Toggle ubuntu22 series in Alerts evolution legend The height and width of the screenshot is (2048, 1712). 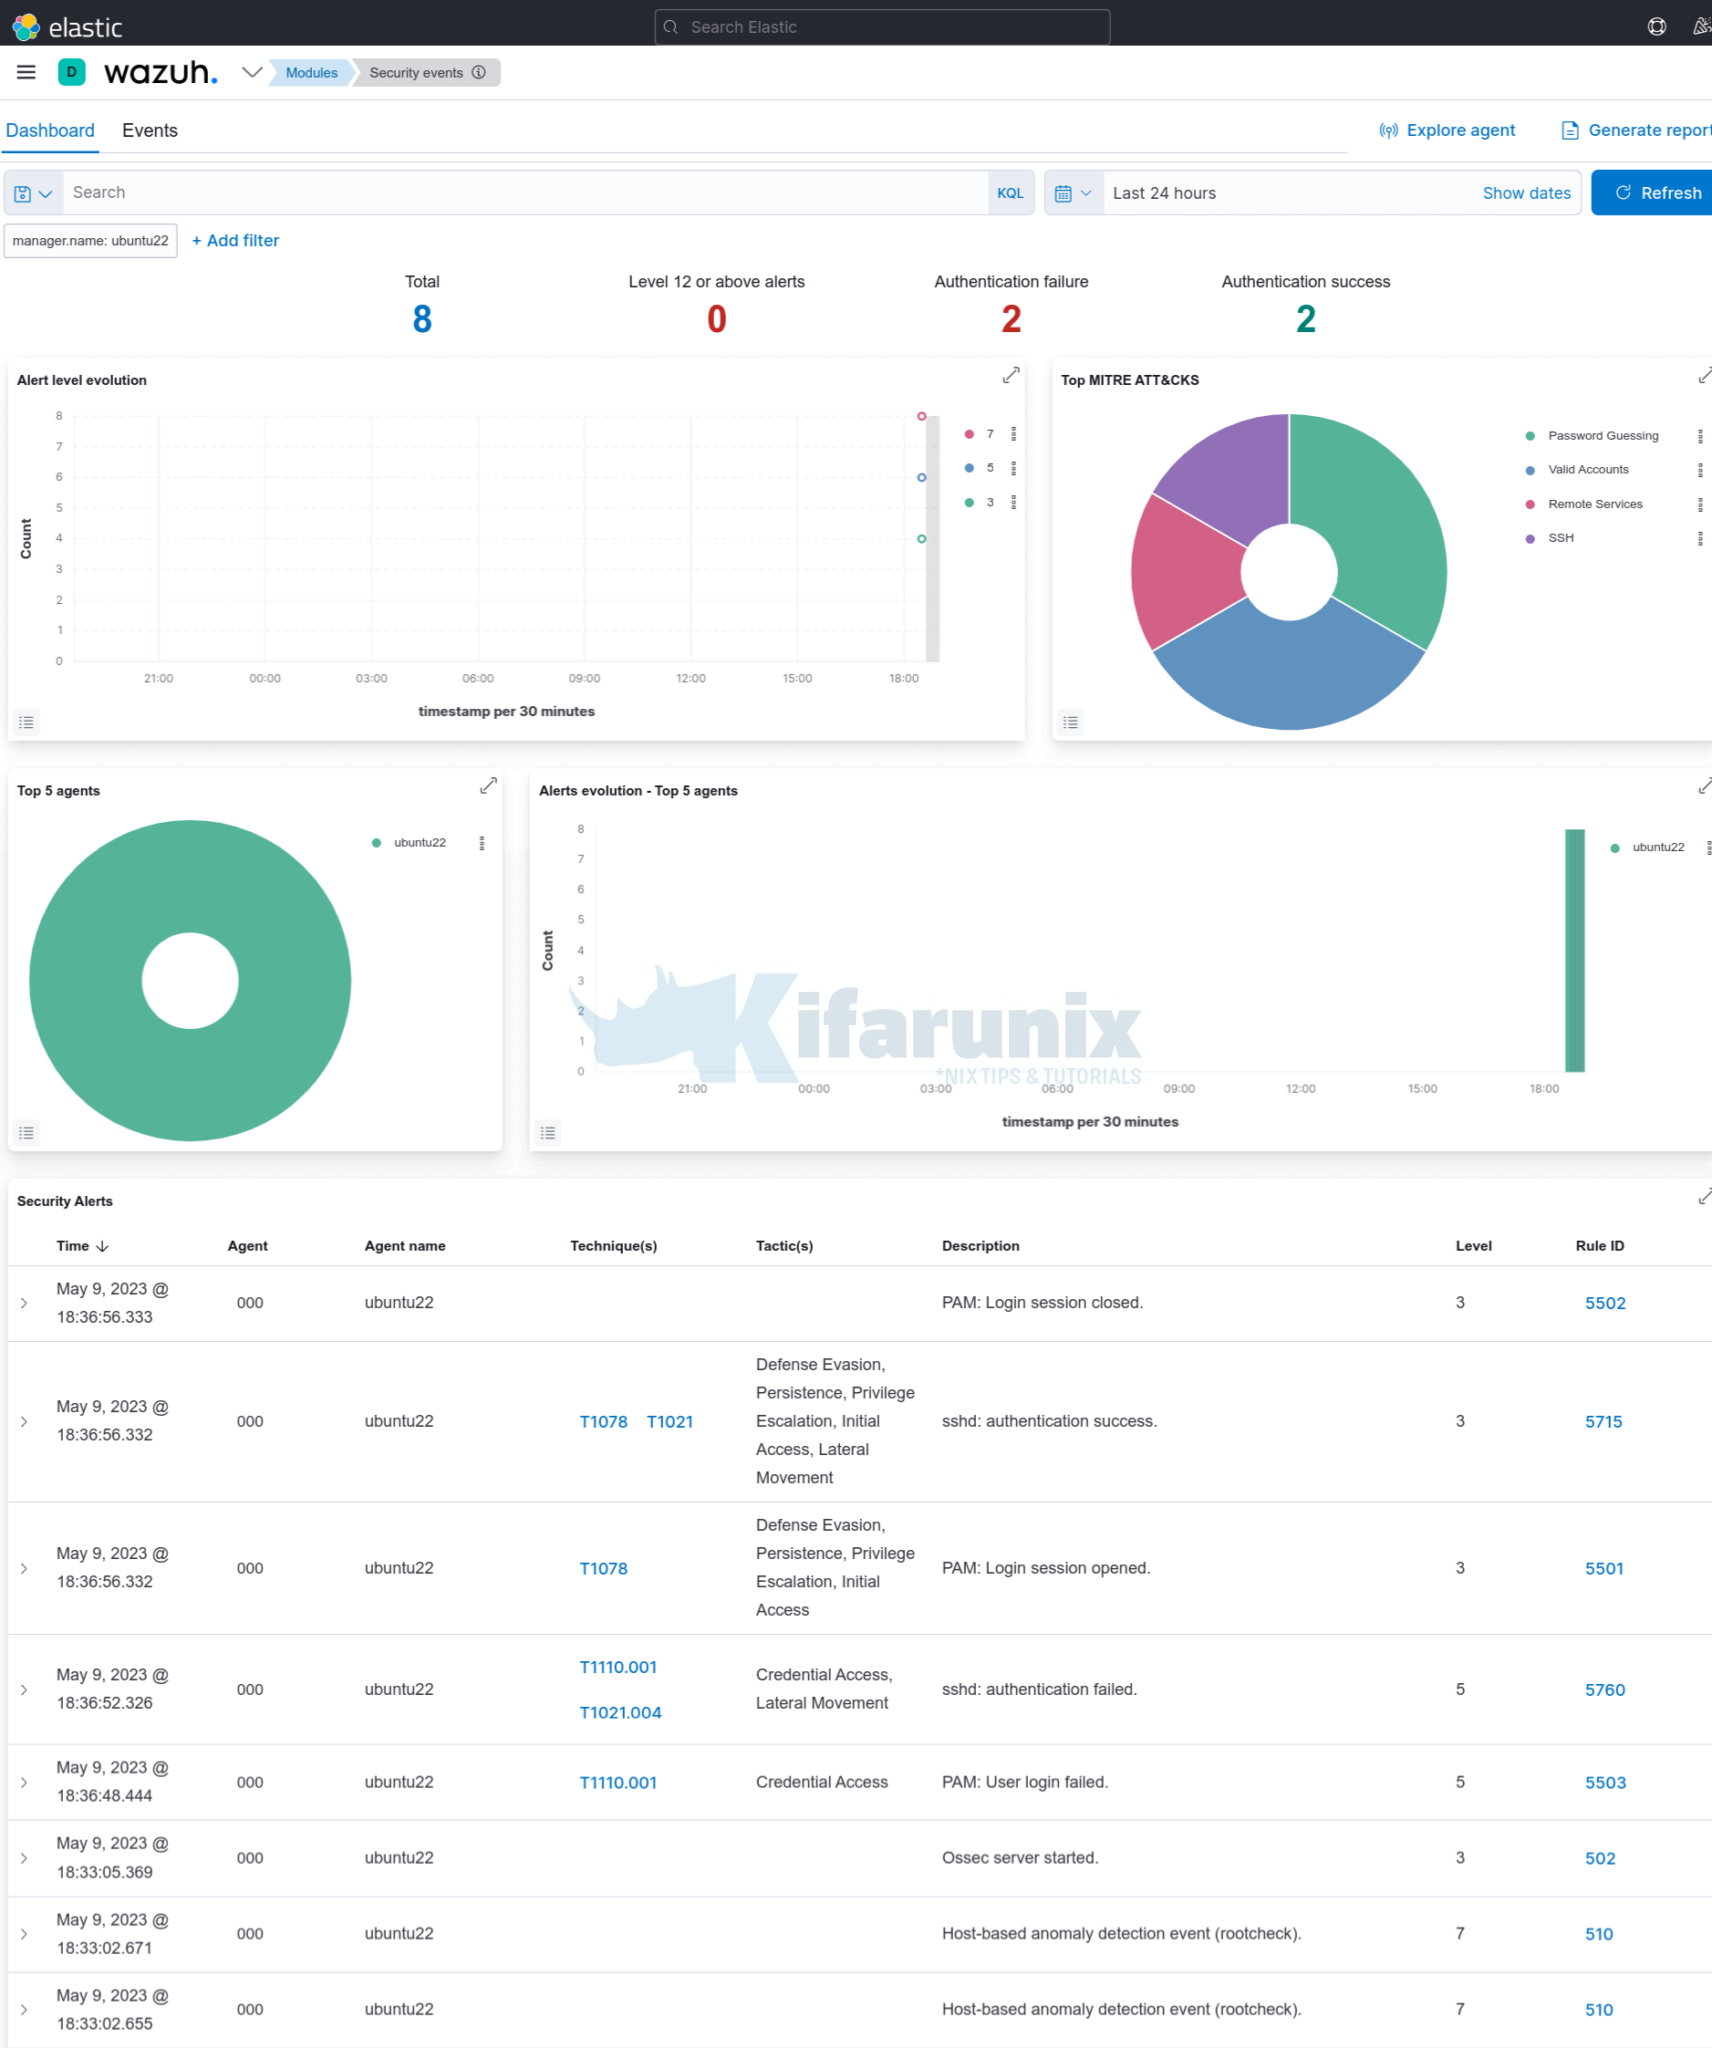1659,847
